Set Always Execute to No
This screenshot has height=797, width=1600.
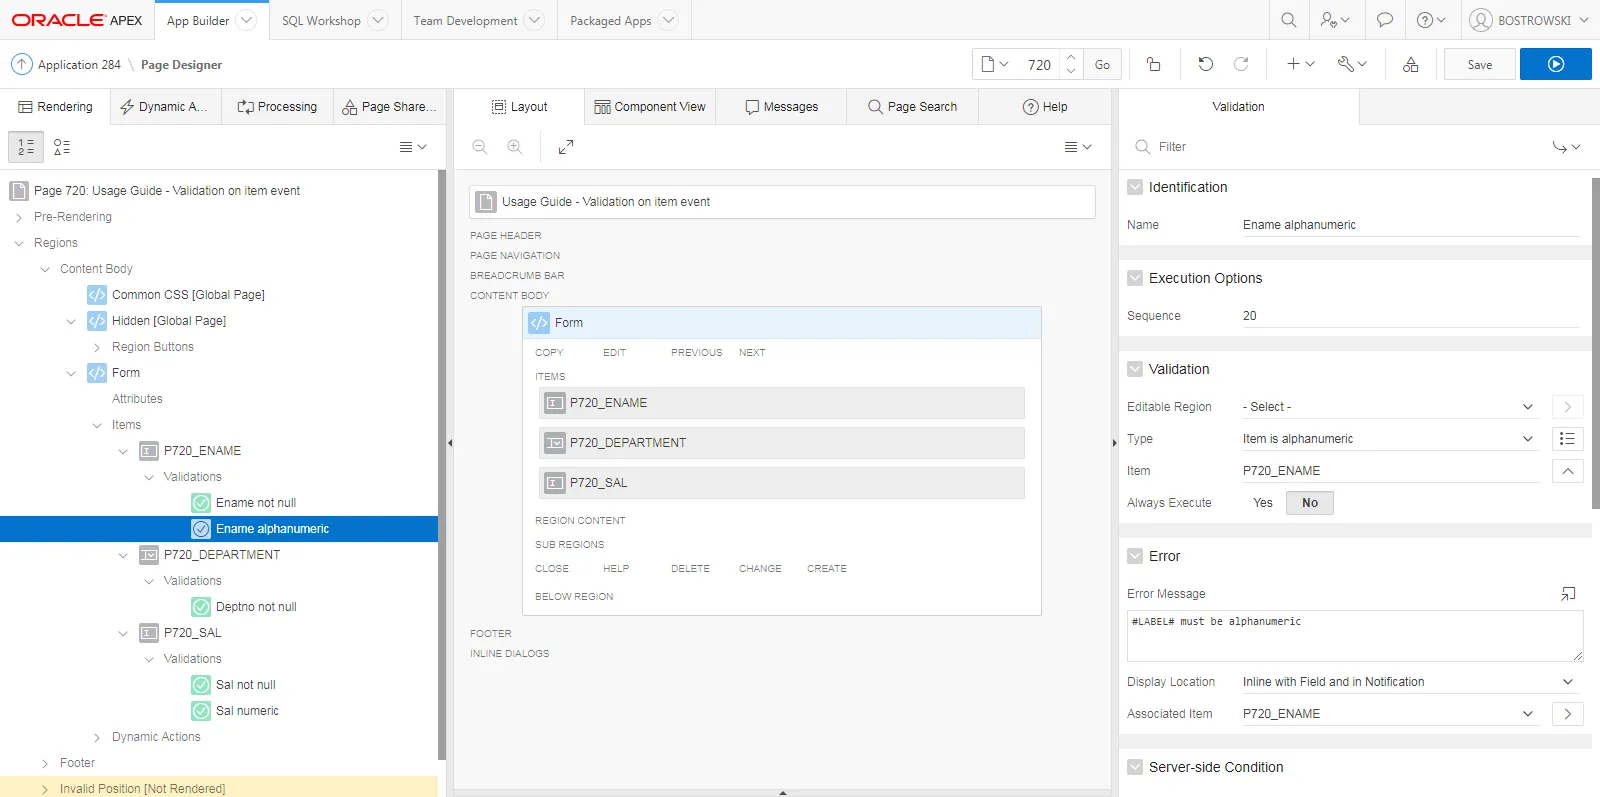pyautogui.click(x=1309, y=503)
